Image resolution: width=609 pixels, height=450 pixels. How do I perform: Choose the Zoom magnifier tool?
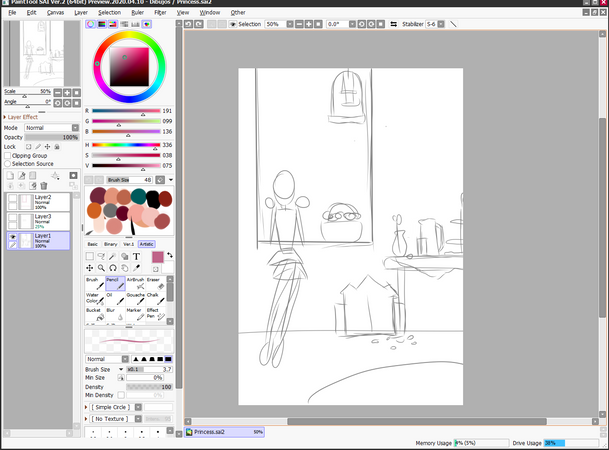pyautogui.click(x=101, y=268)
